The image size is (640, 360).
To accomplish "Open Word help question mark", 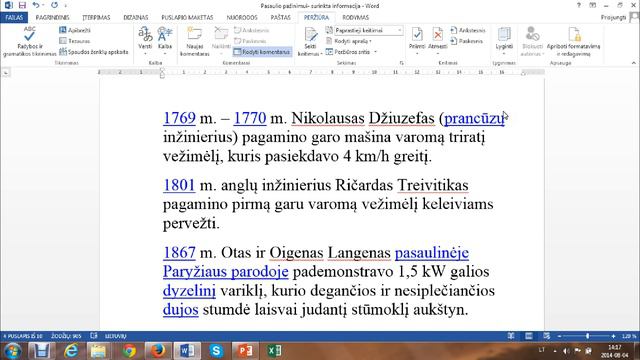I will (x=579, y=5).
